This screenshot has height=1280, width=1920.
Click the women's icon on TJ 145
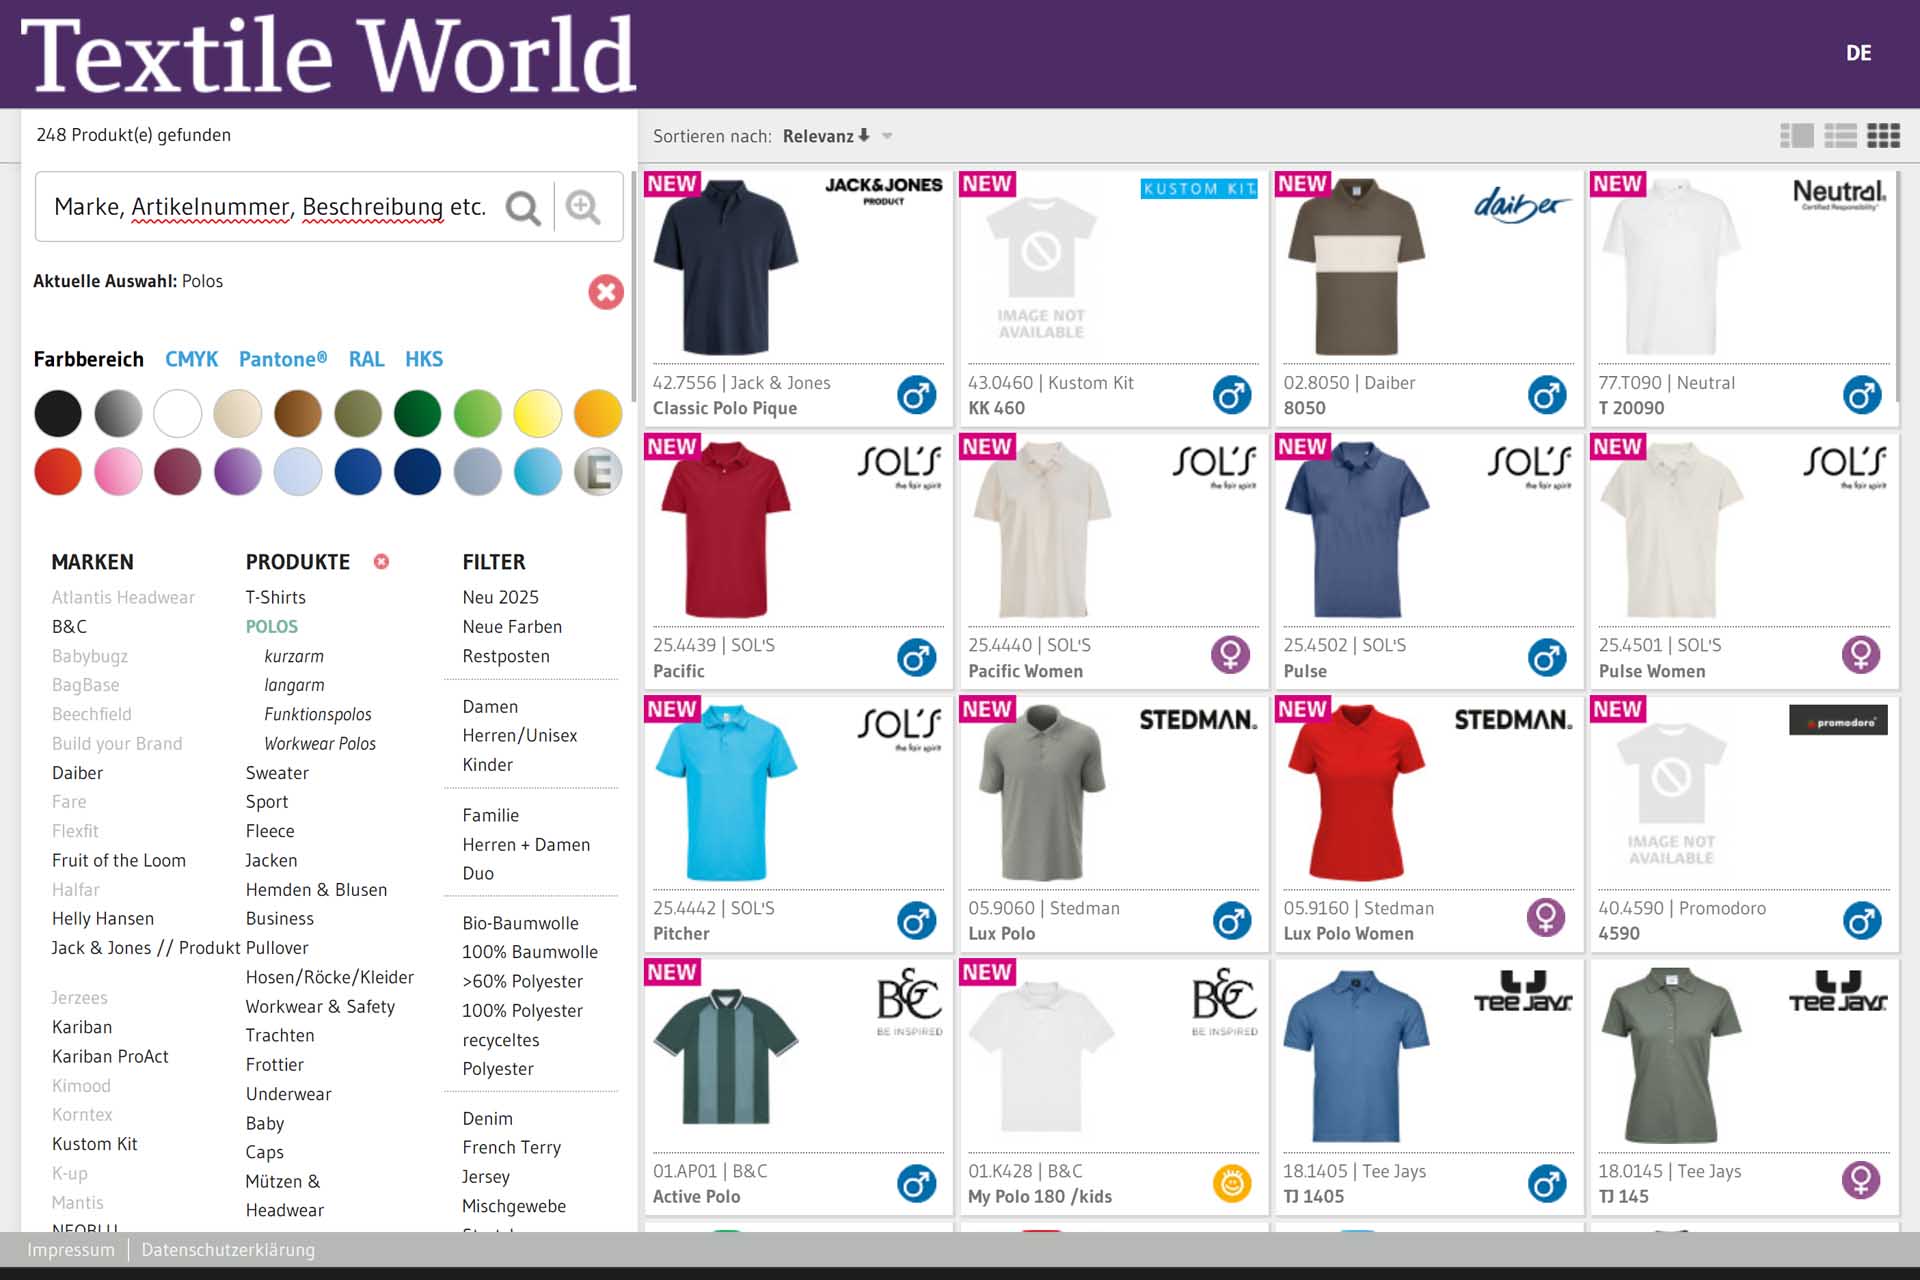point(1861,1180)
